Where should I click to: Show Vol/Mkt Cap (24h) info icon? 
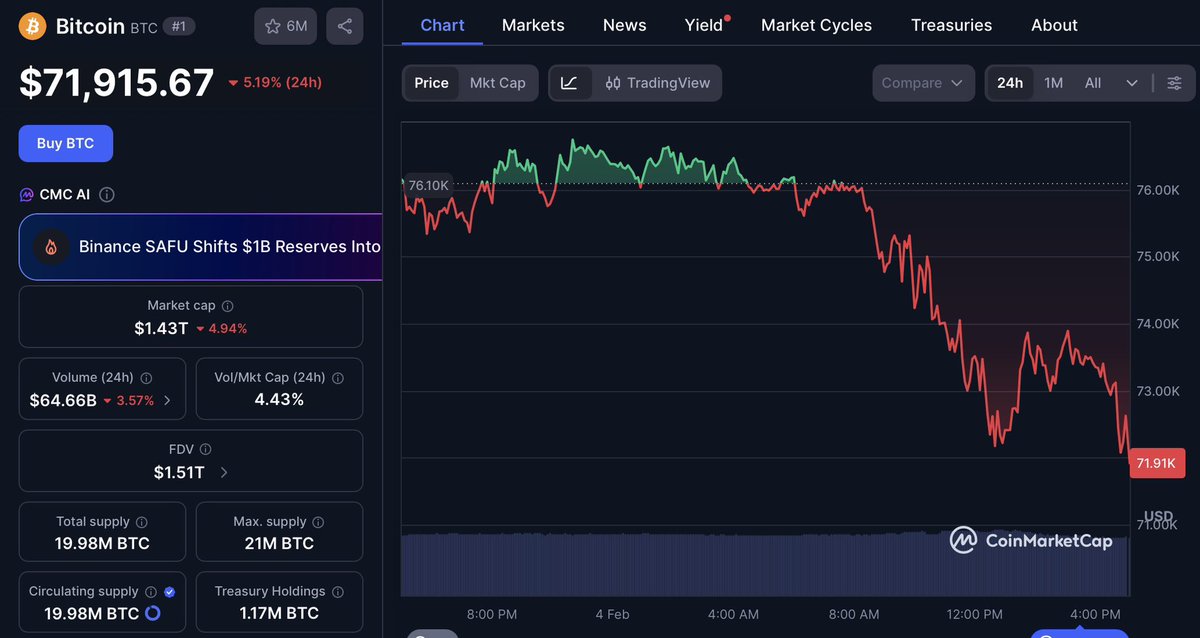pos(338,378)
